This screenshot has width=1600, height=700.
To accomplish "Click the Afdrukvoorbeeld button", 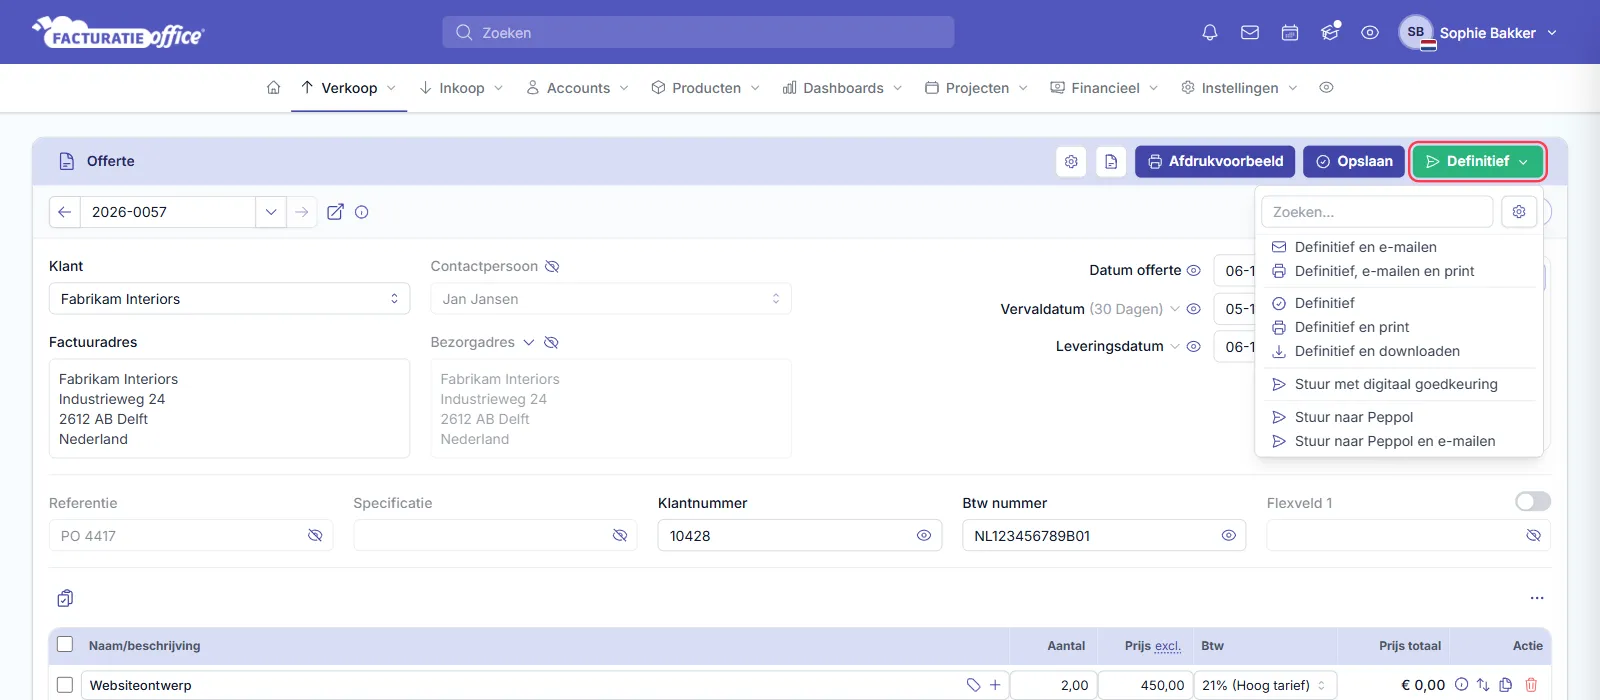I will click(1215, 161).
